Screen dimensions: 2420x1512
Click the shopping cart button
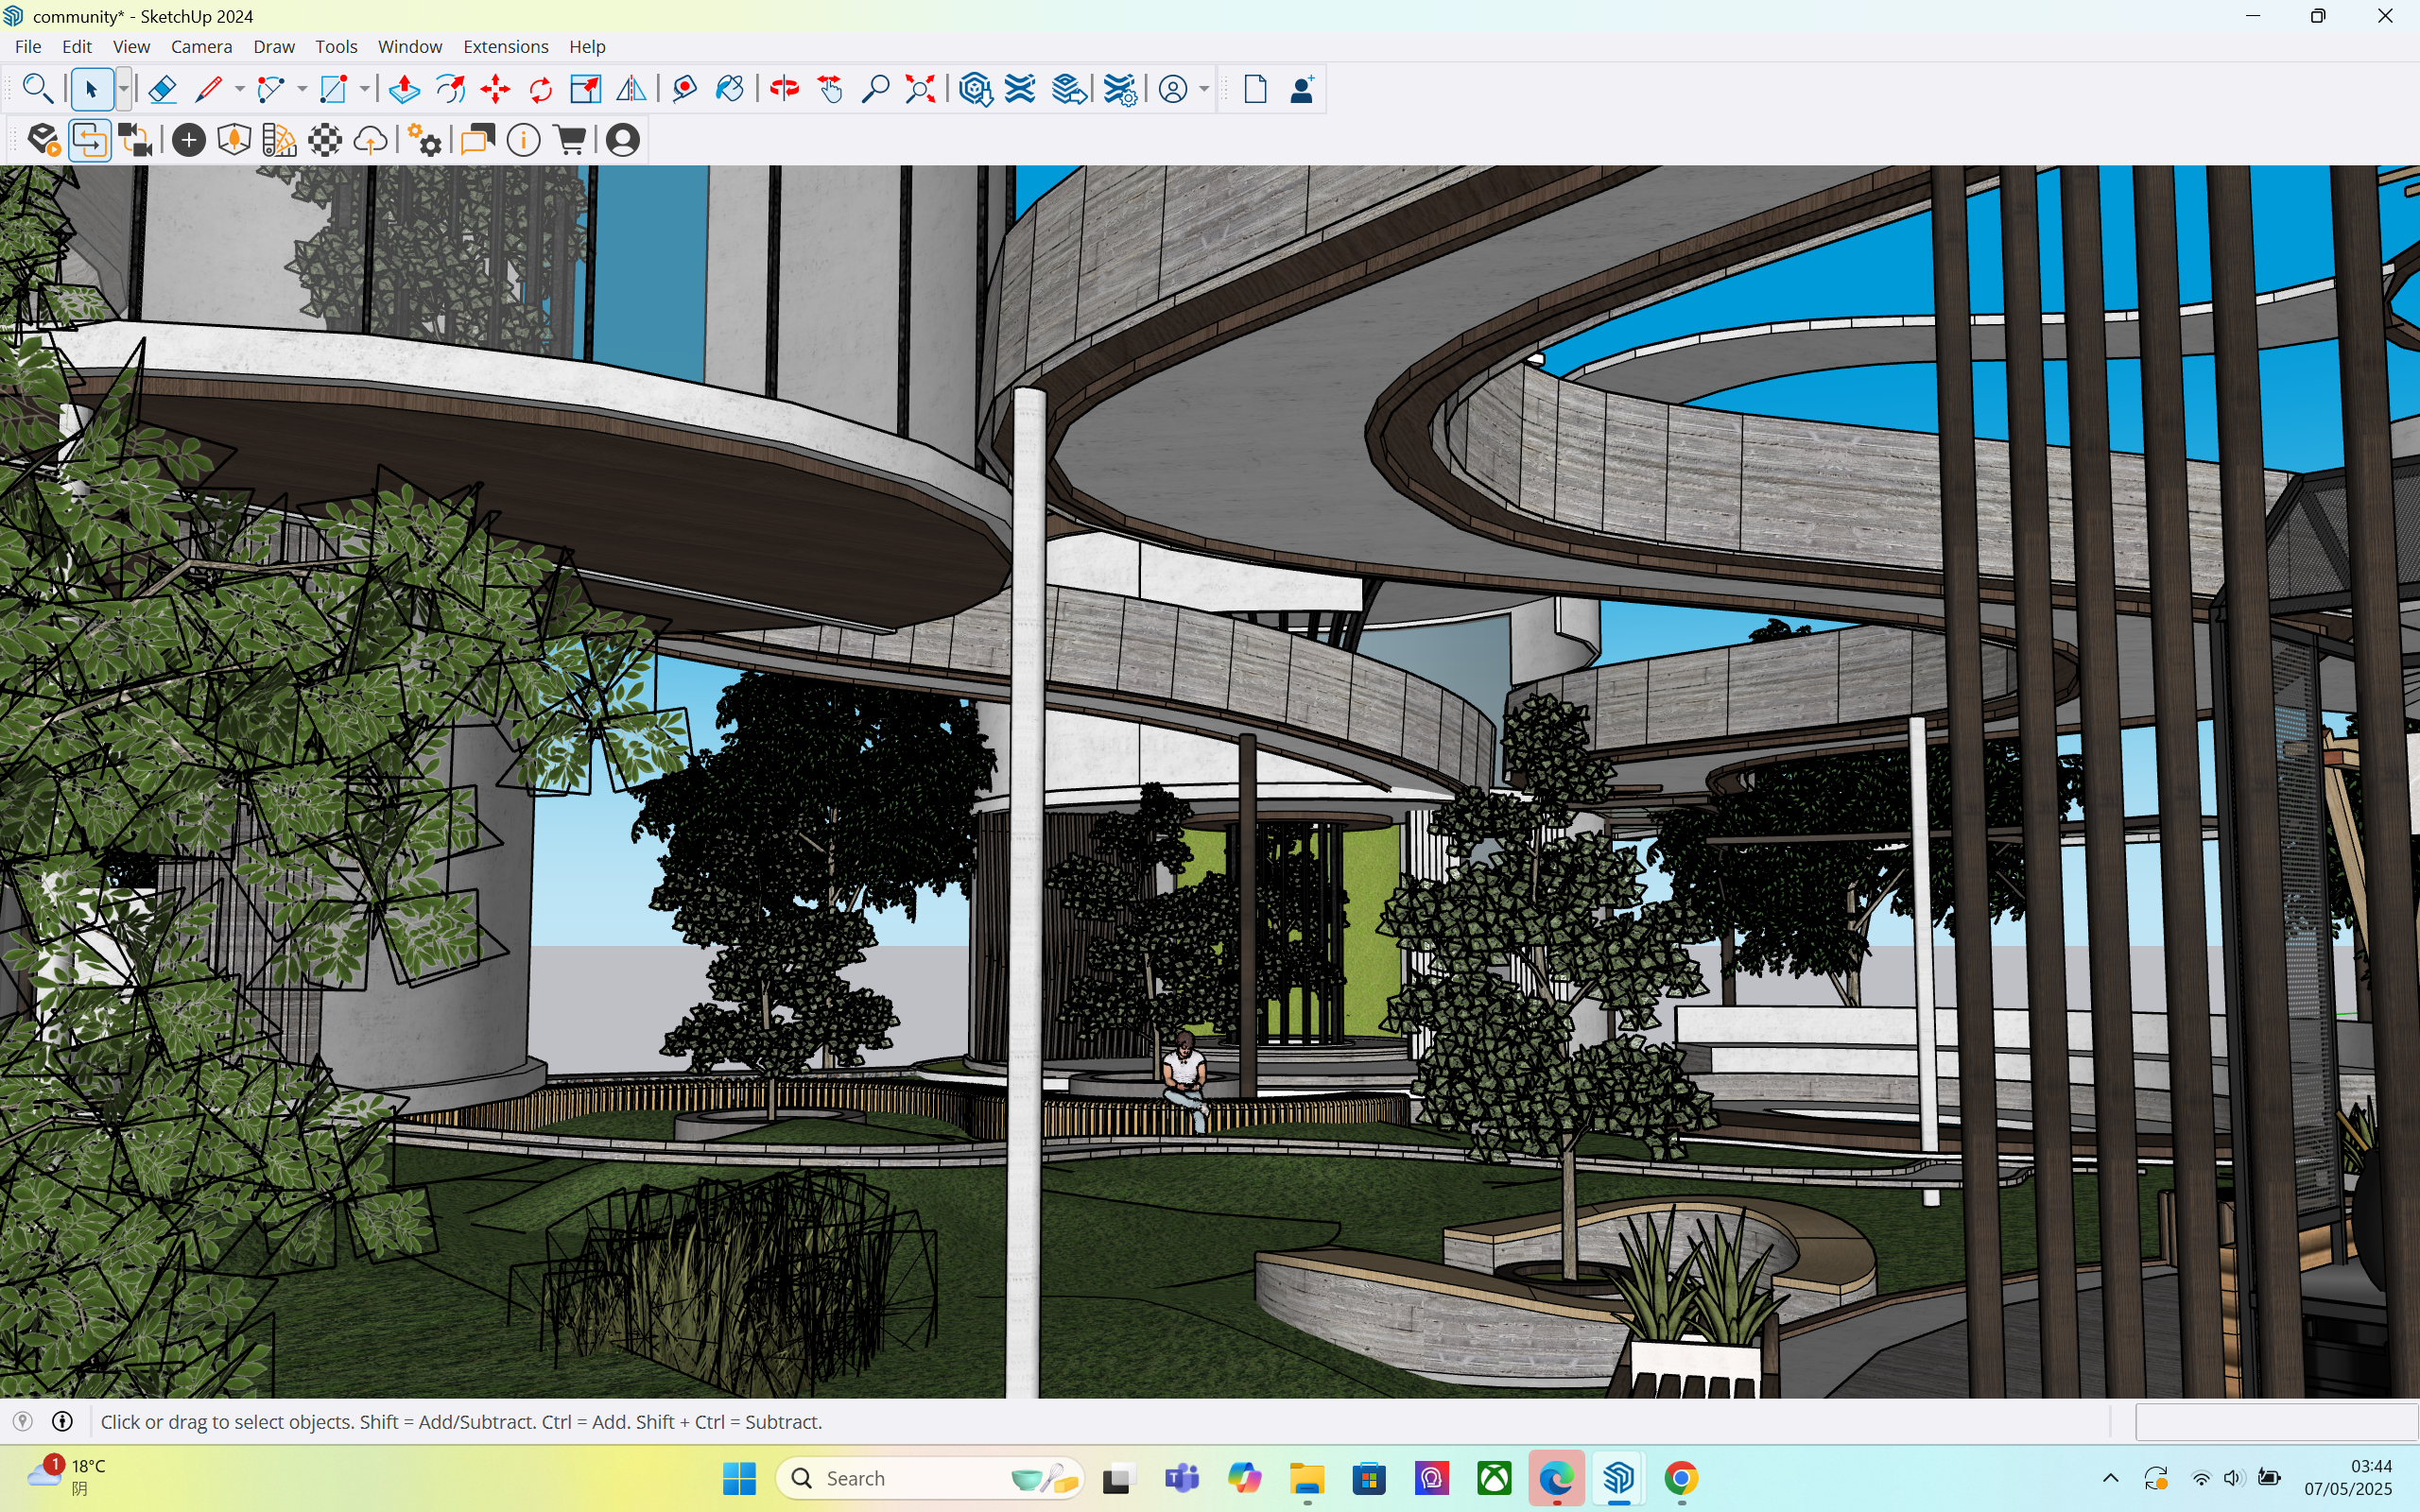(570, 141)
